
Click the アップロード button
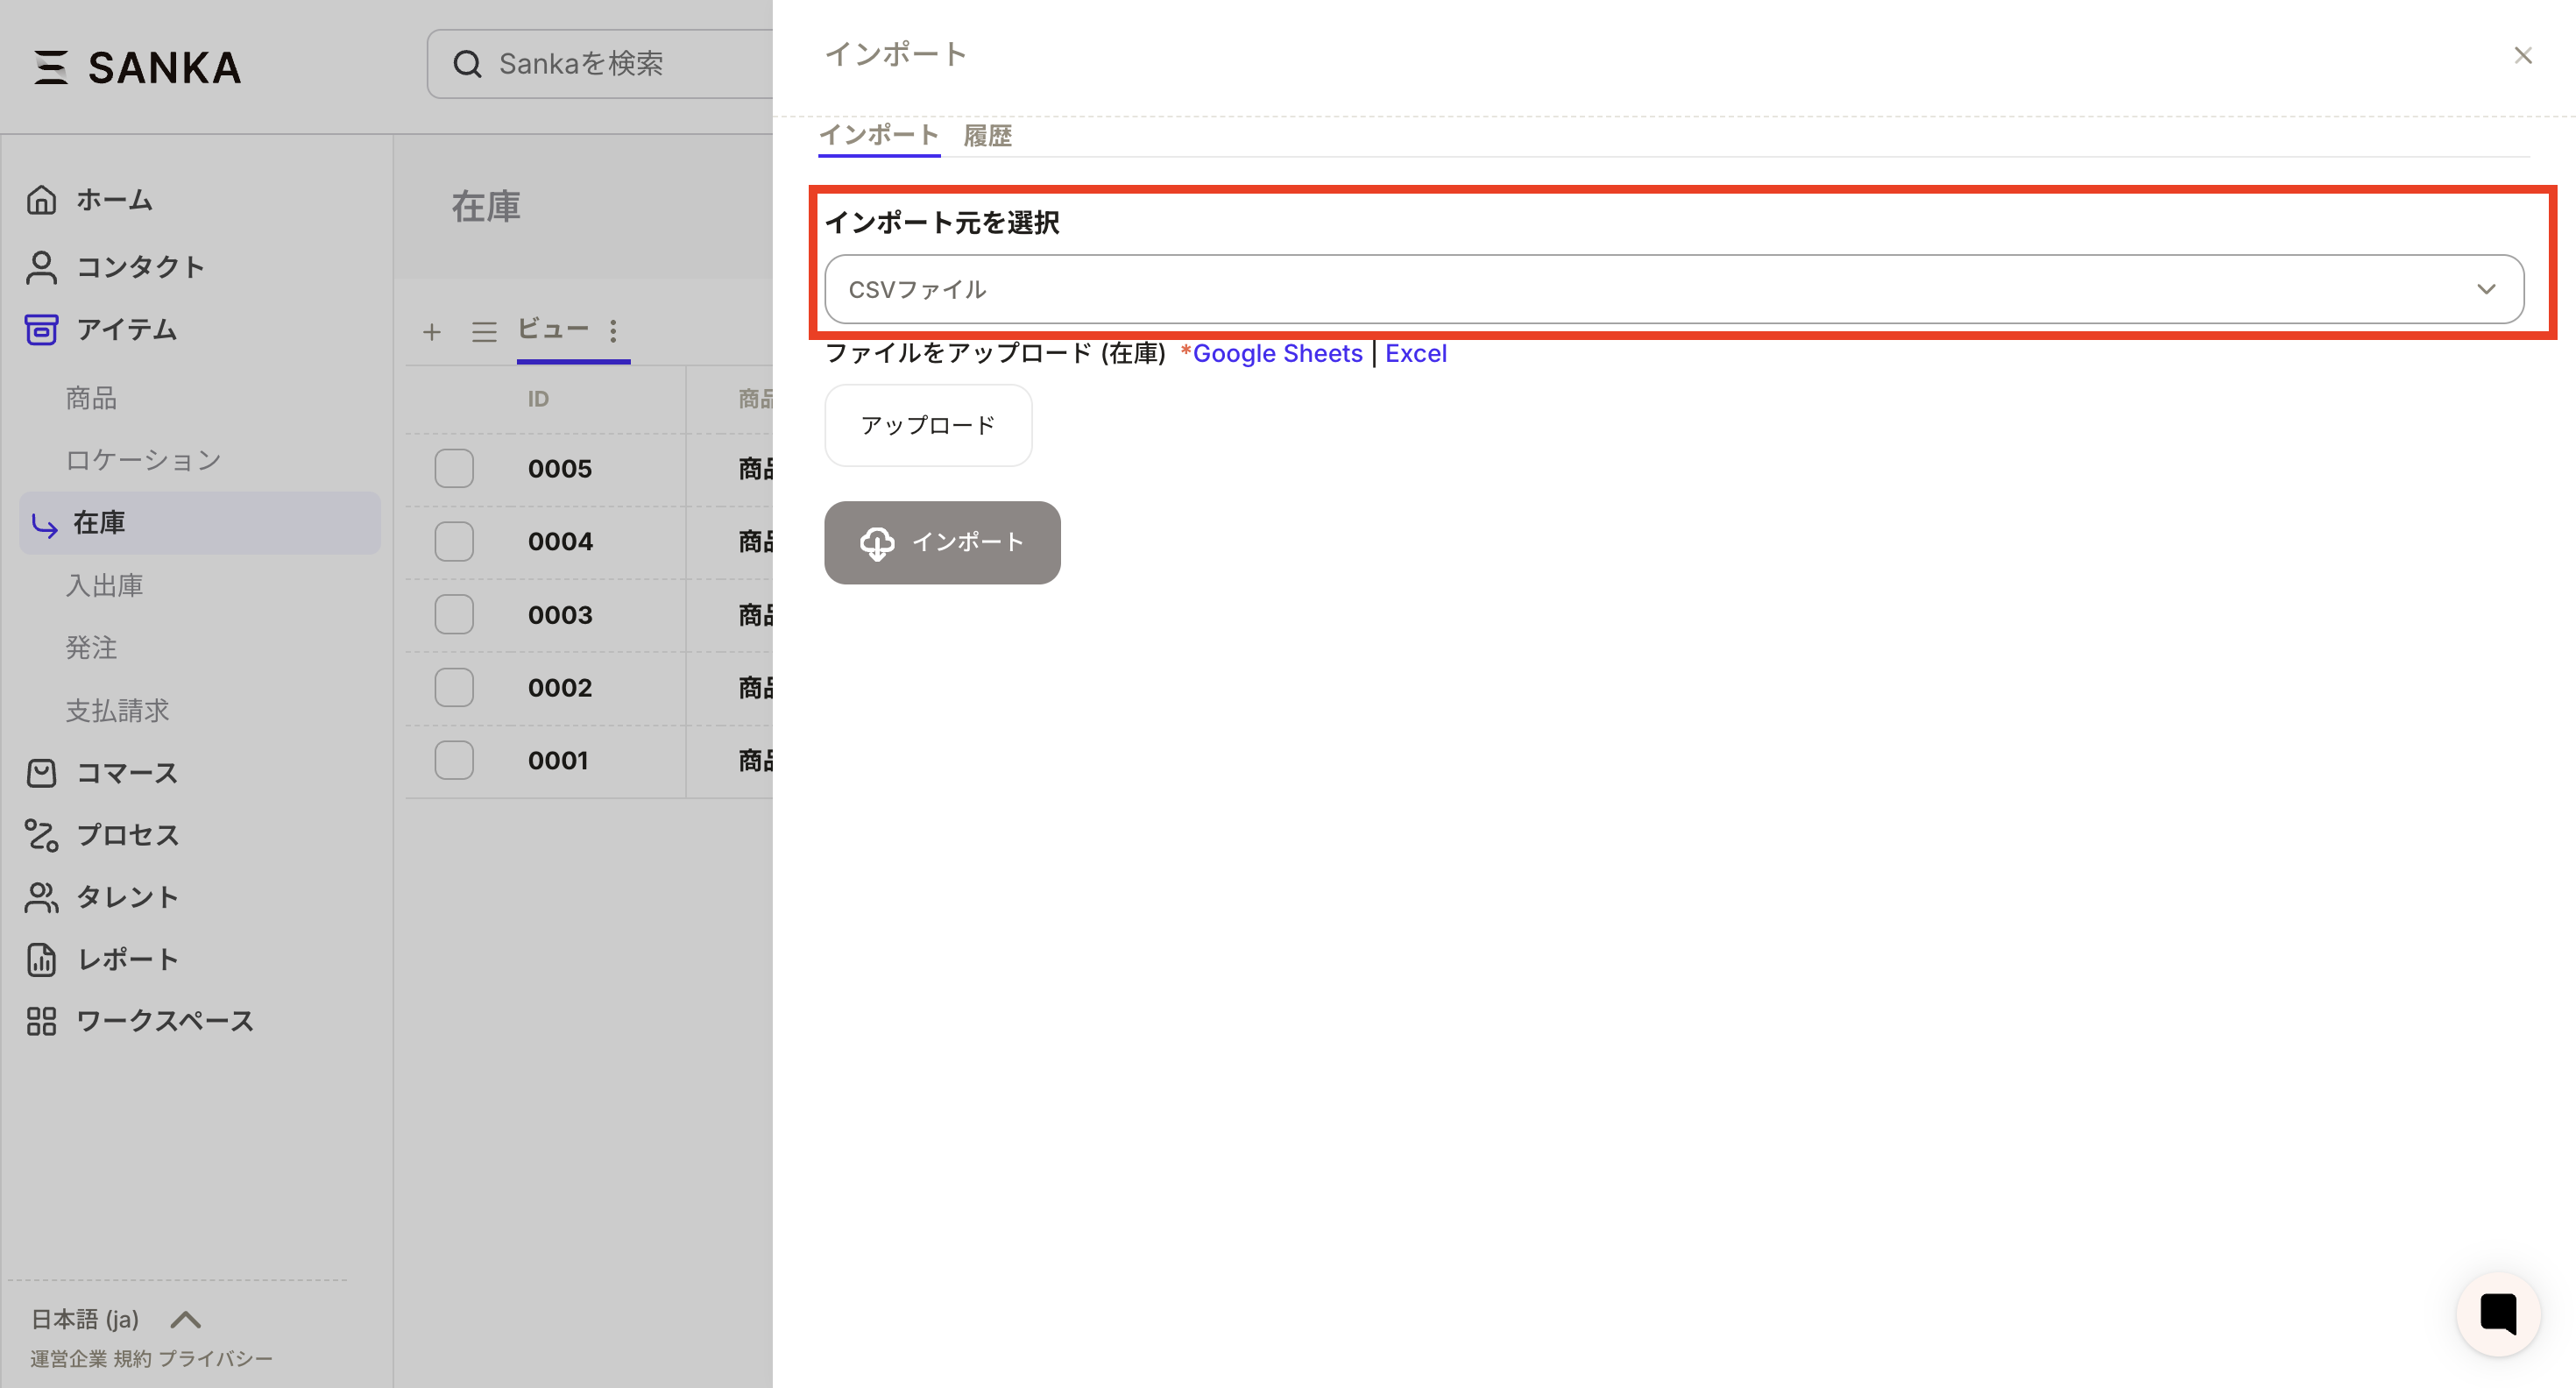pos(927,425)
